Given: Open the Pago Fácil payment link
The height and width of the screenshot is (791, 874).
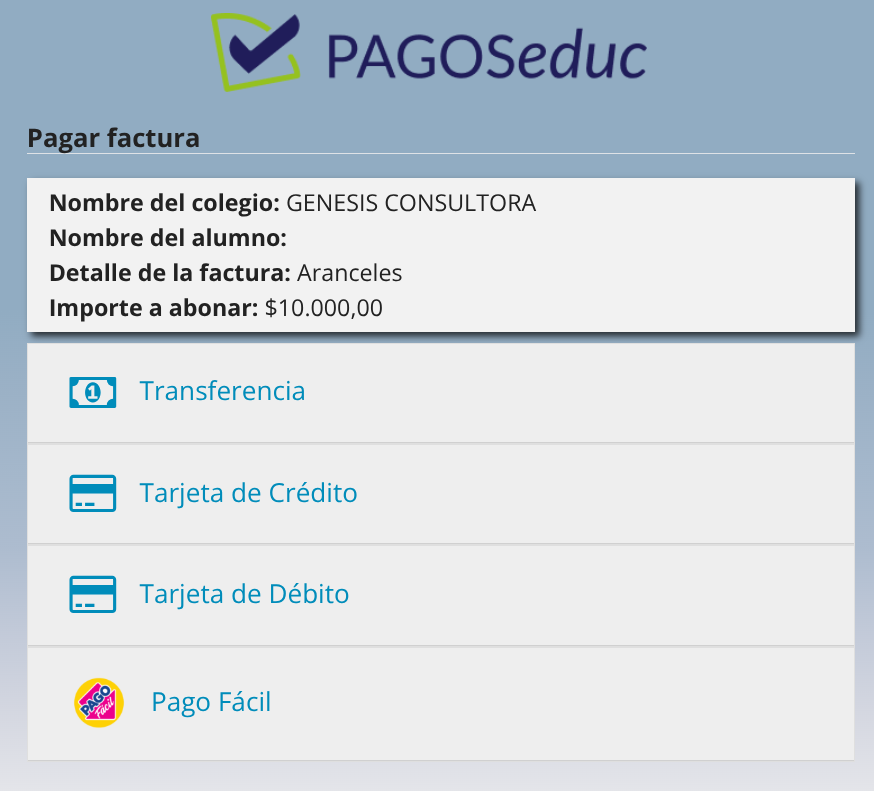Looking at the screenshot, I should [x=211, y=702].
